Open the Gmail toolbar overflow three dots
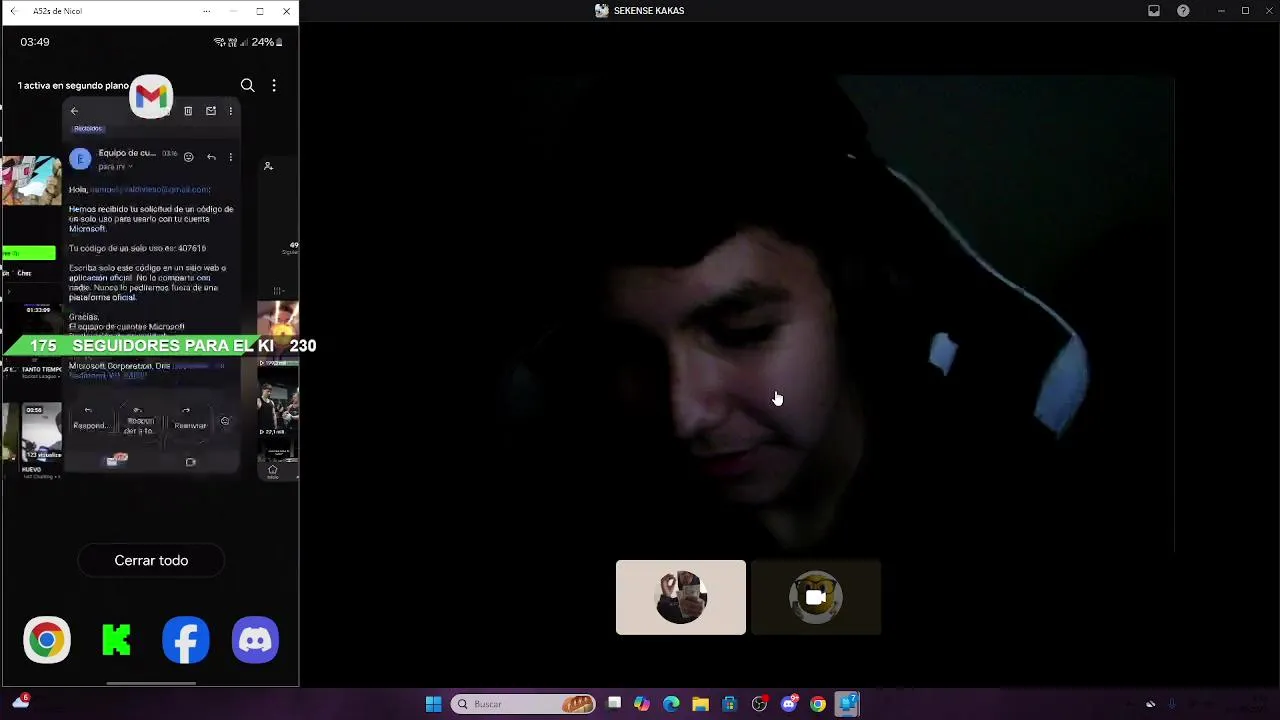The width and height of the screenshot is (1280, 720). point(231,111)
